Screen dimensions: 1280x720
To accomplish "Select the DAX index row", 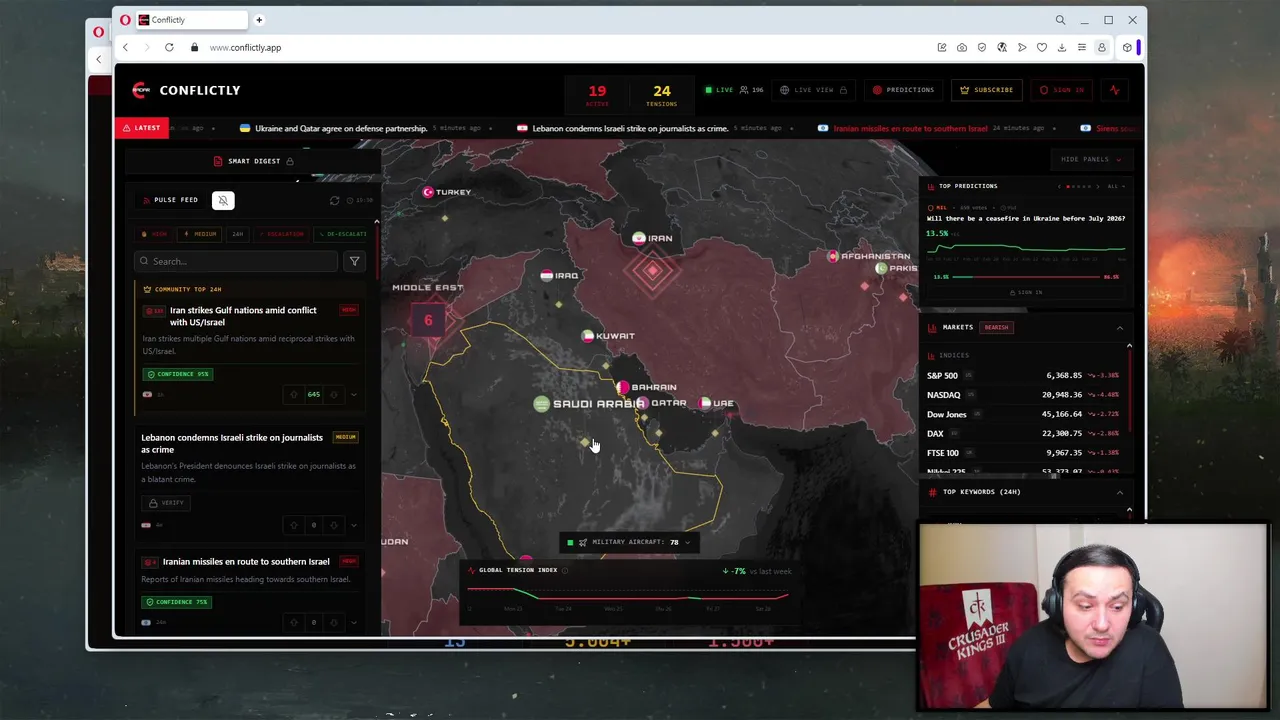I will [1022, 434].
